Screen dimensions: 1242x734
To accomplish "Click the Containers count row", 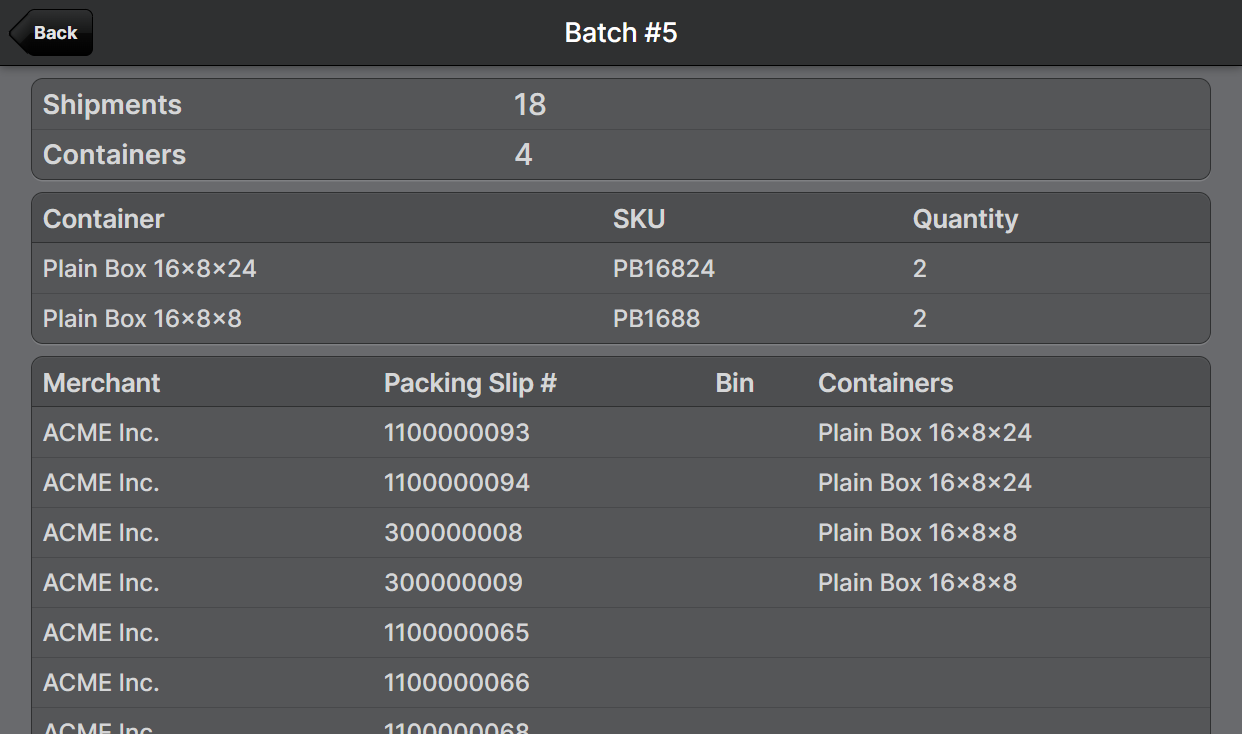I will click(620, 155).
